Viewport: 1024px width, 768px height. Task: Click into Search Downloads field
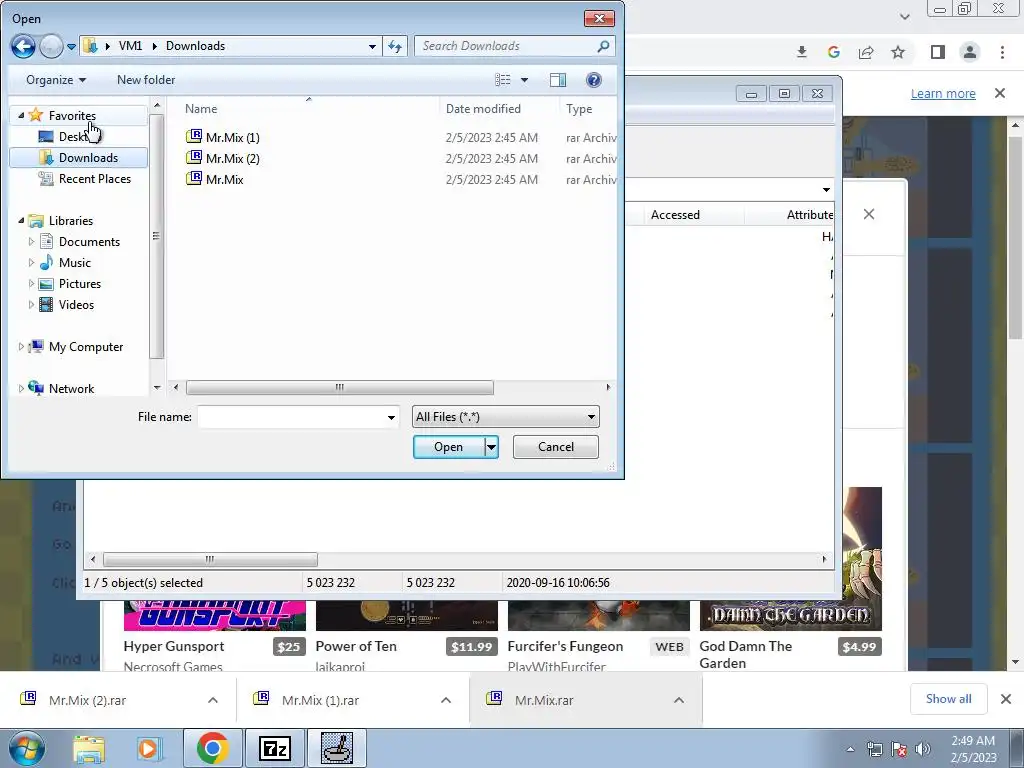pyautogui.click(x=506, y=46)
